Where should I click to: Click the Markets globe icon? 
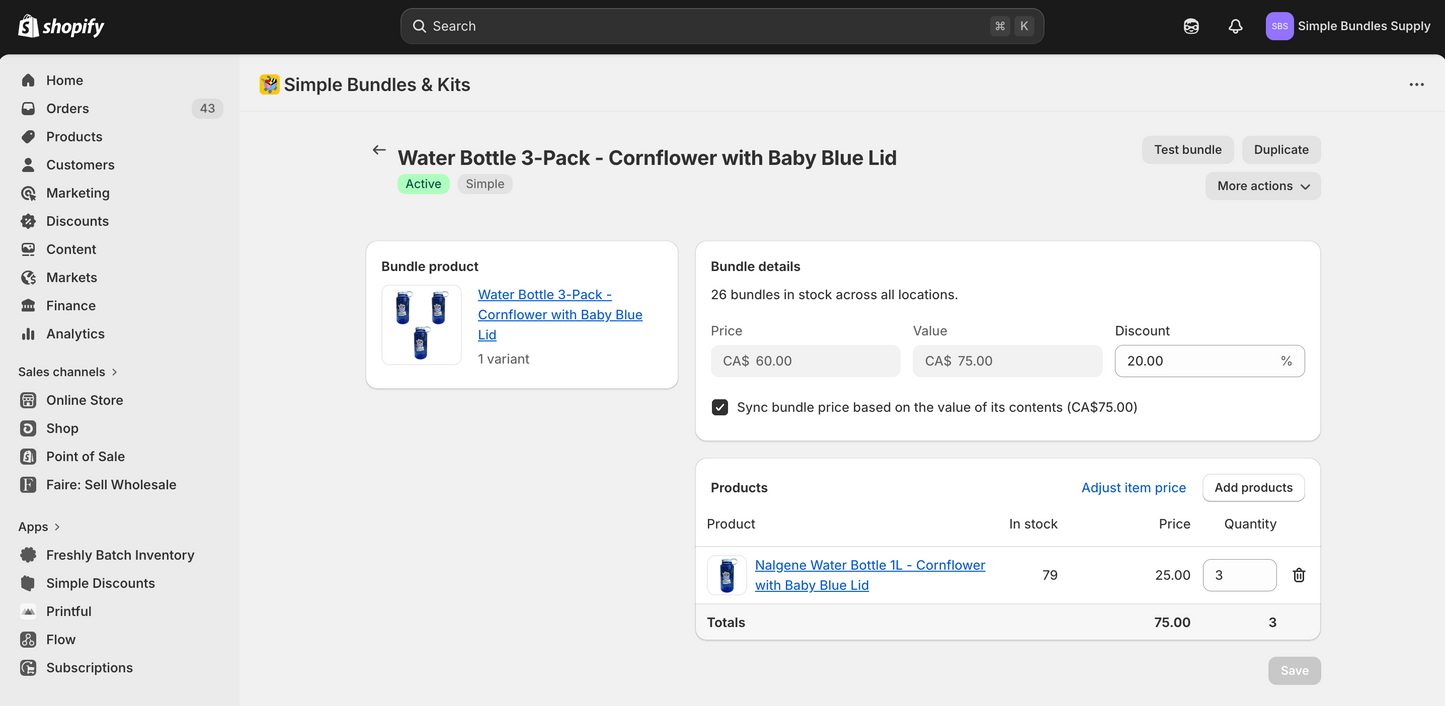coord(28,277)
